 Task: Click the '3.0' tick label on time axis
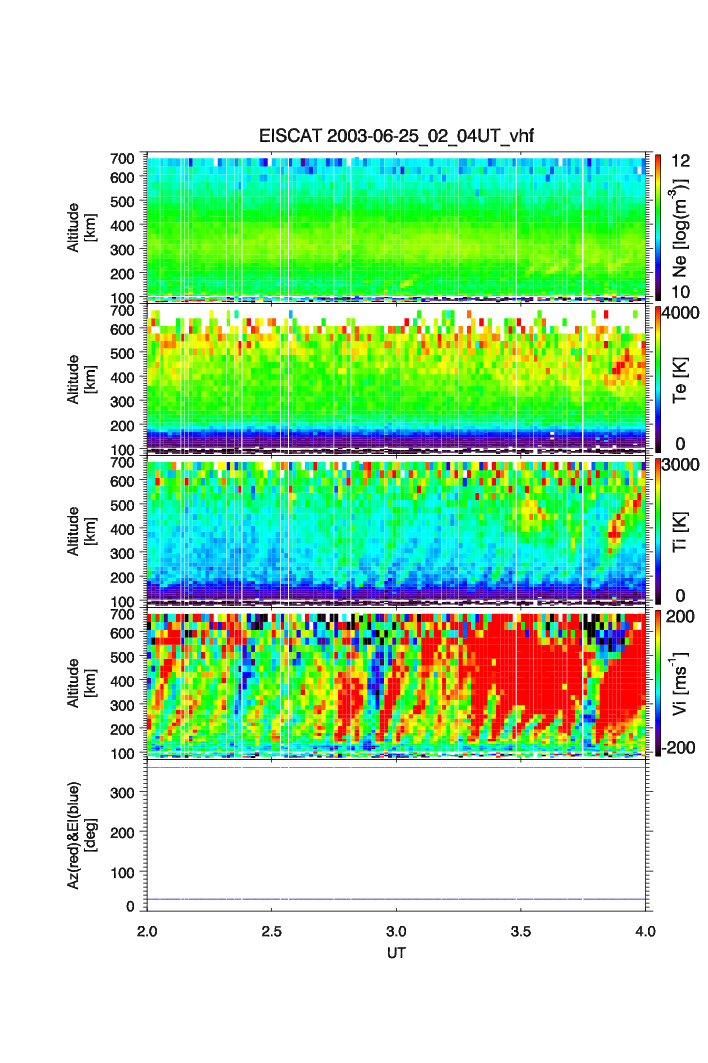pos(397,930)
